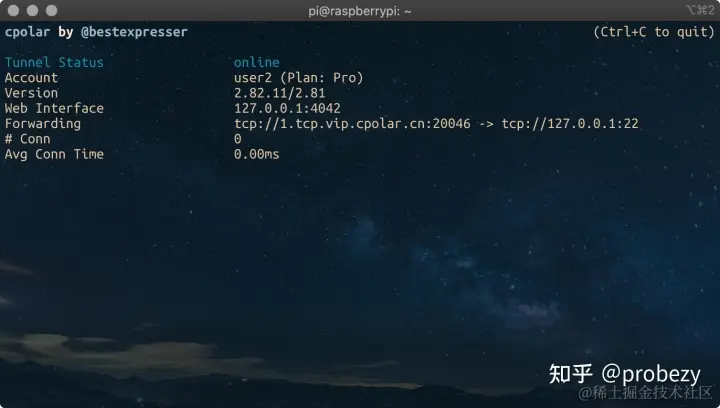Click the Web Interface label

point(54,108)
